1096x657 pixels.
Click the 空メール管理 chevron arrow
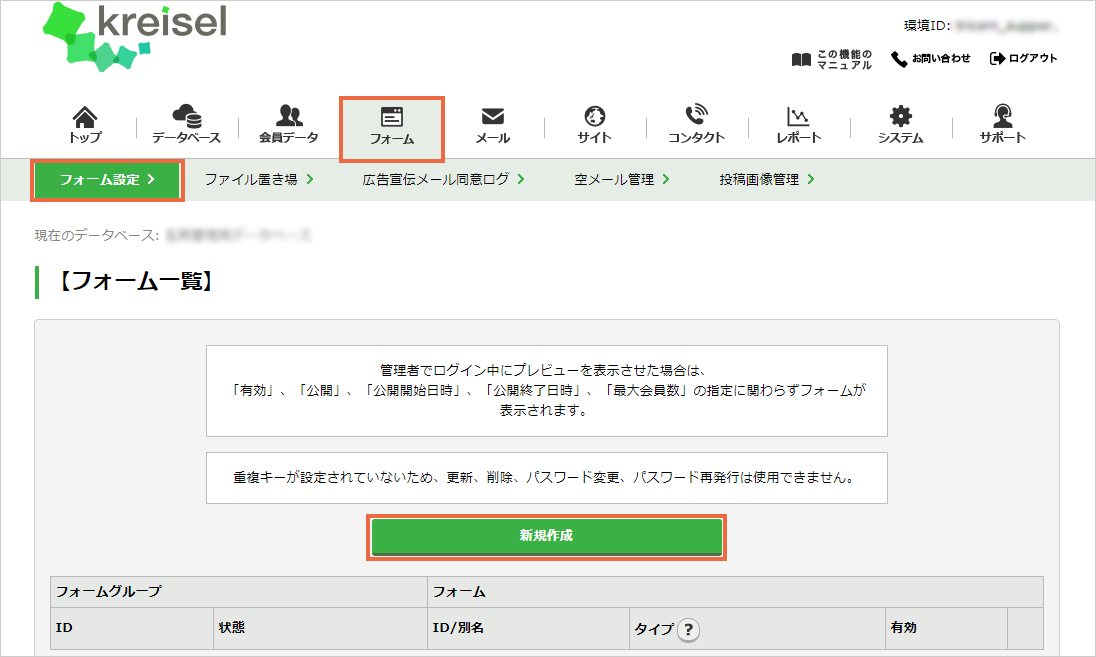[665, 180]
